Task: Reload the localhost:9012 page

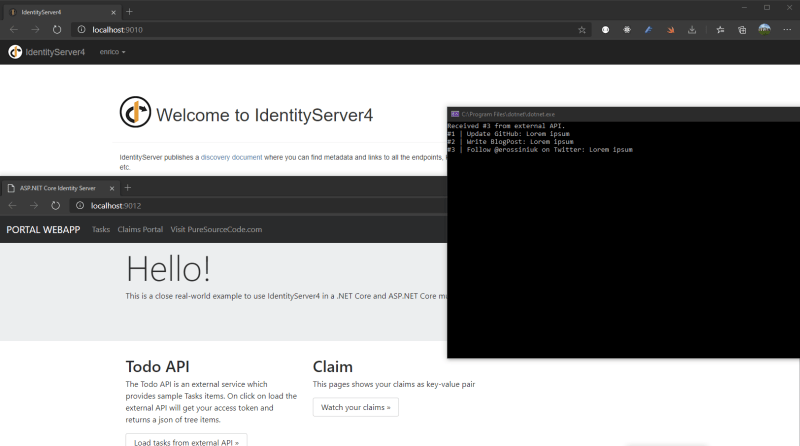Action: pyautogui.click(x=55, y=205)
